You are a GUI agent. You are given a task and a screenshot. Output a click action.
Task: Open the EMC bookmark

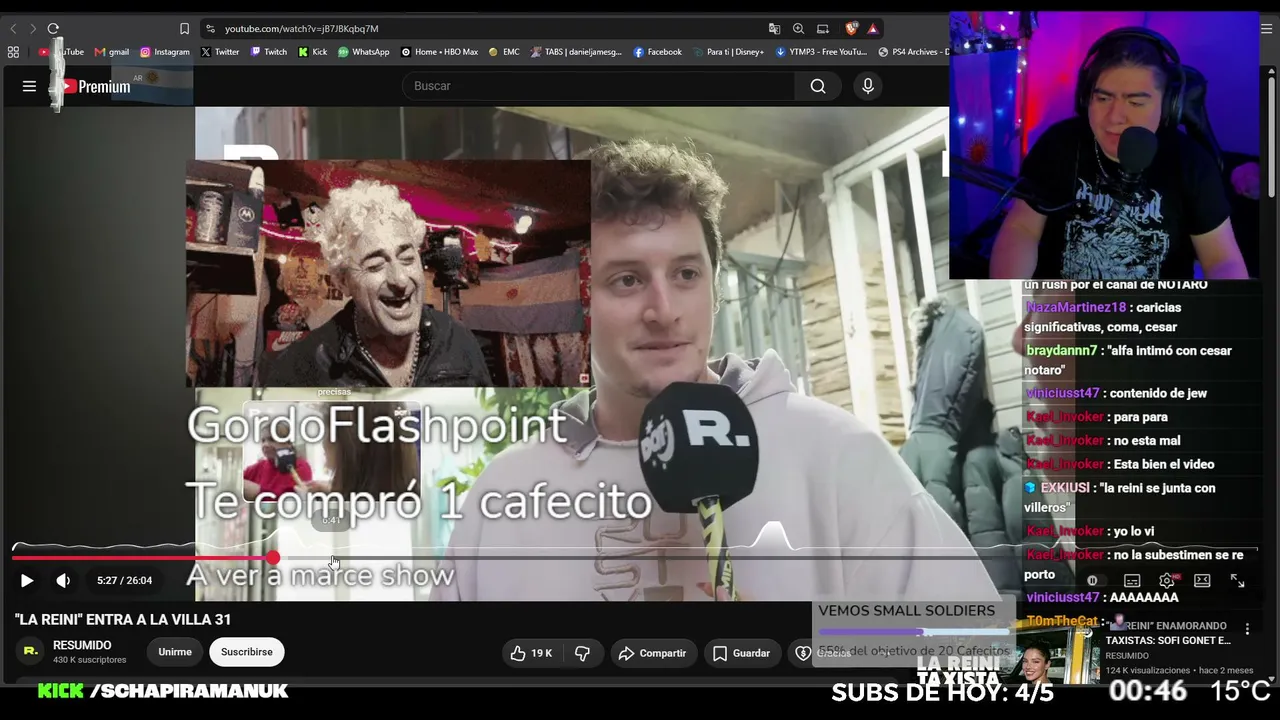(x=504, y=52)
